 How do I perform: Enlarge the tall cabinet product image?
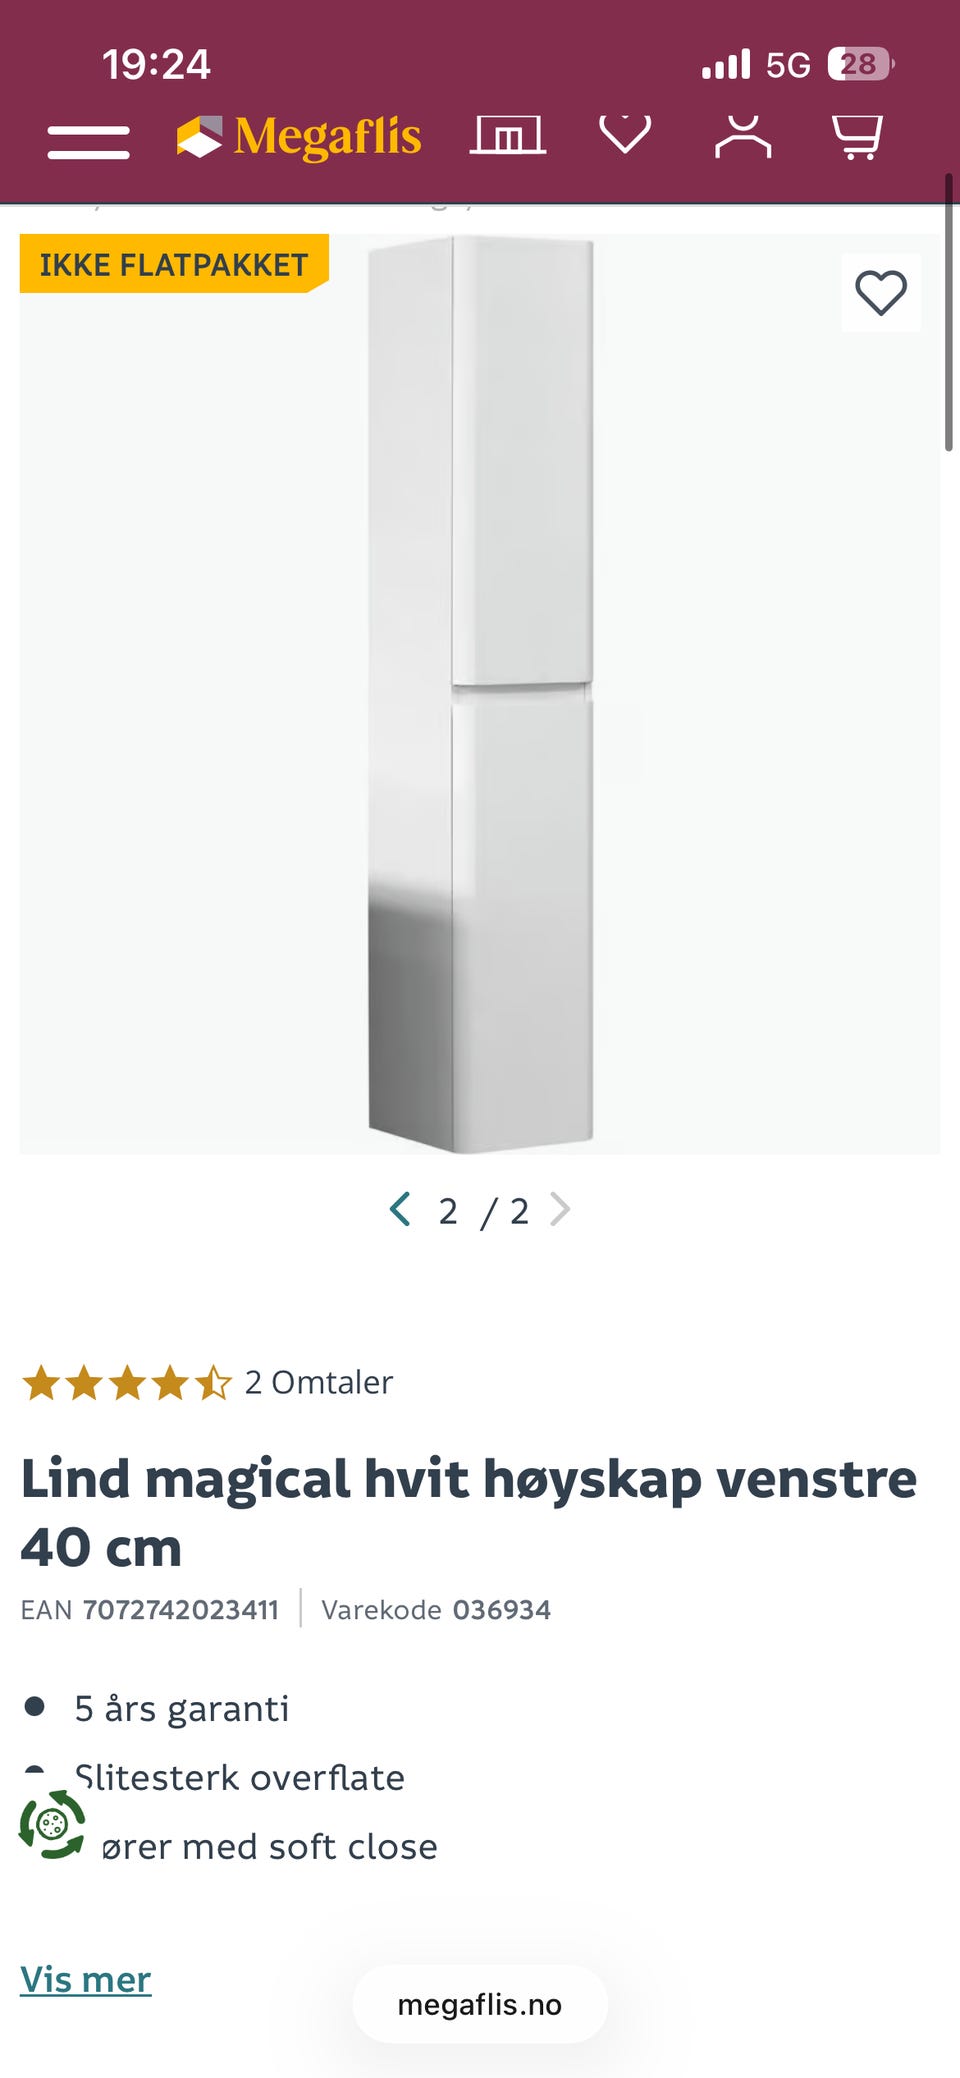pos(481,692)
